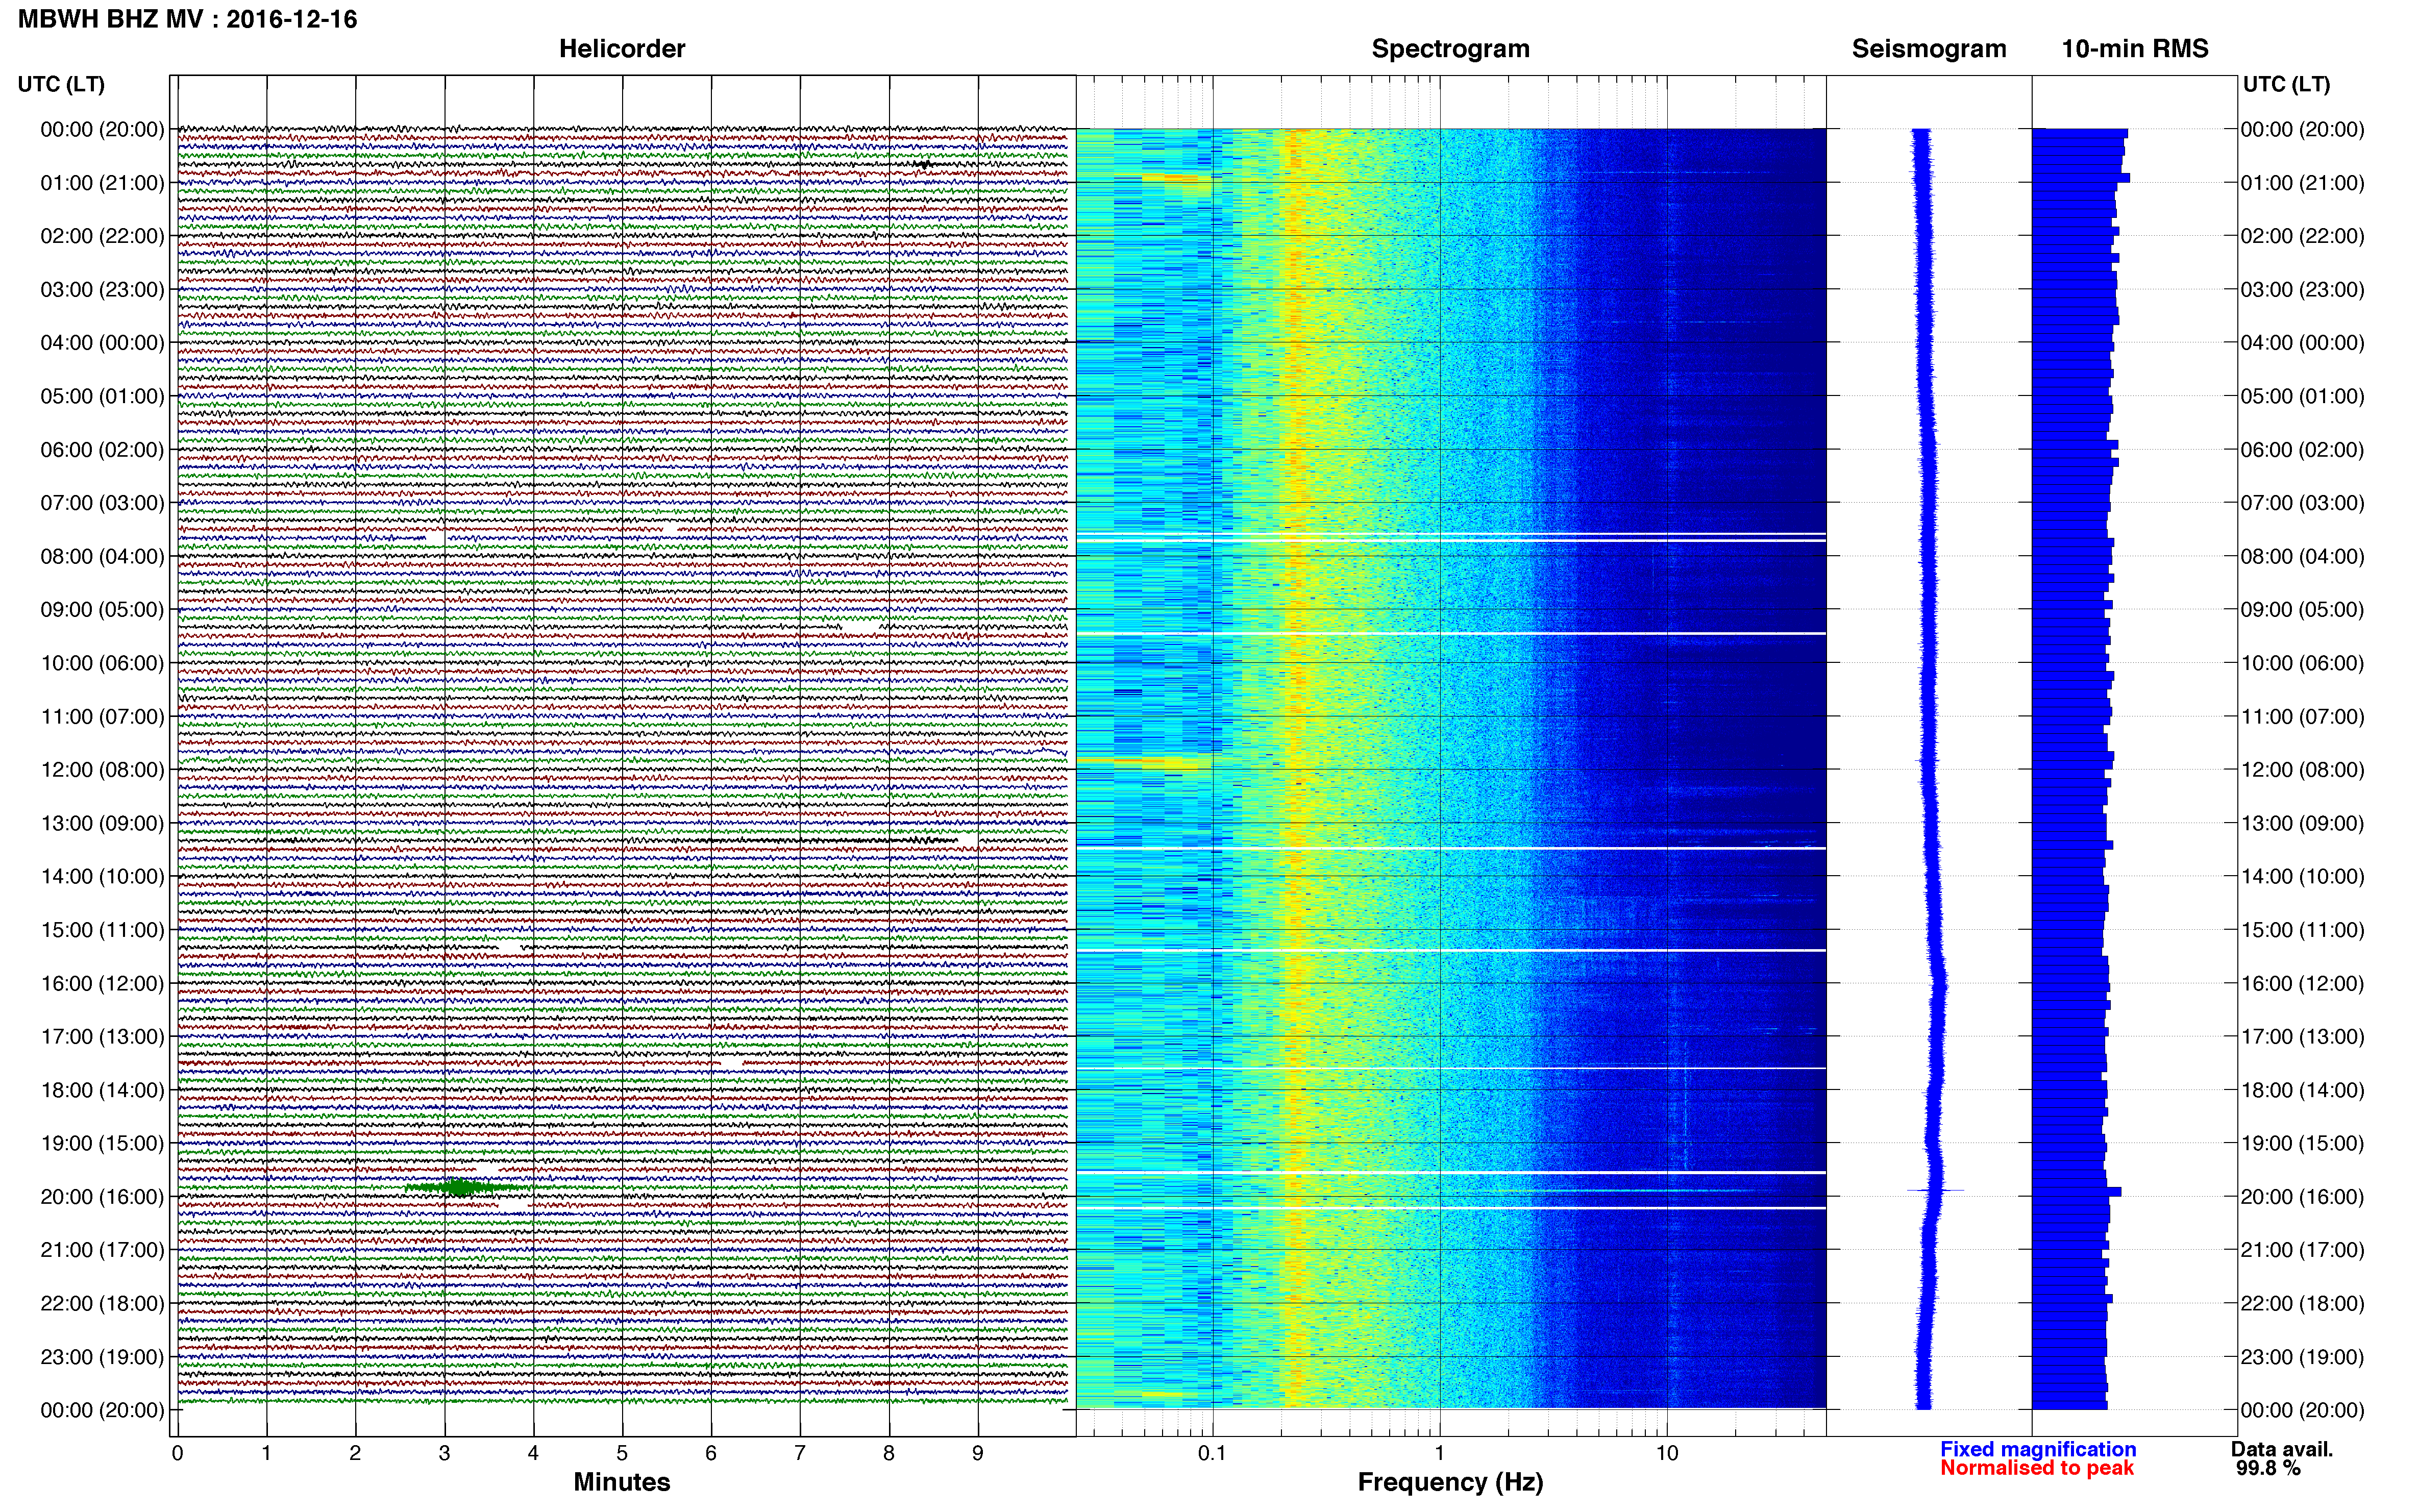
Task: Click the 11:00 (07:00) label beside the RMS panel
Action: (x=2302, y=716)
